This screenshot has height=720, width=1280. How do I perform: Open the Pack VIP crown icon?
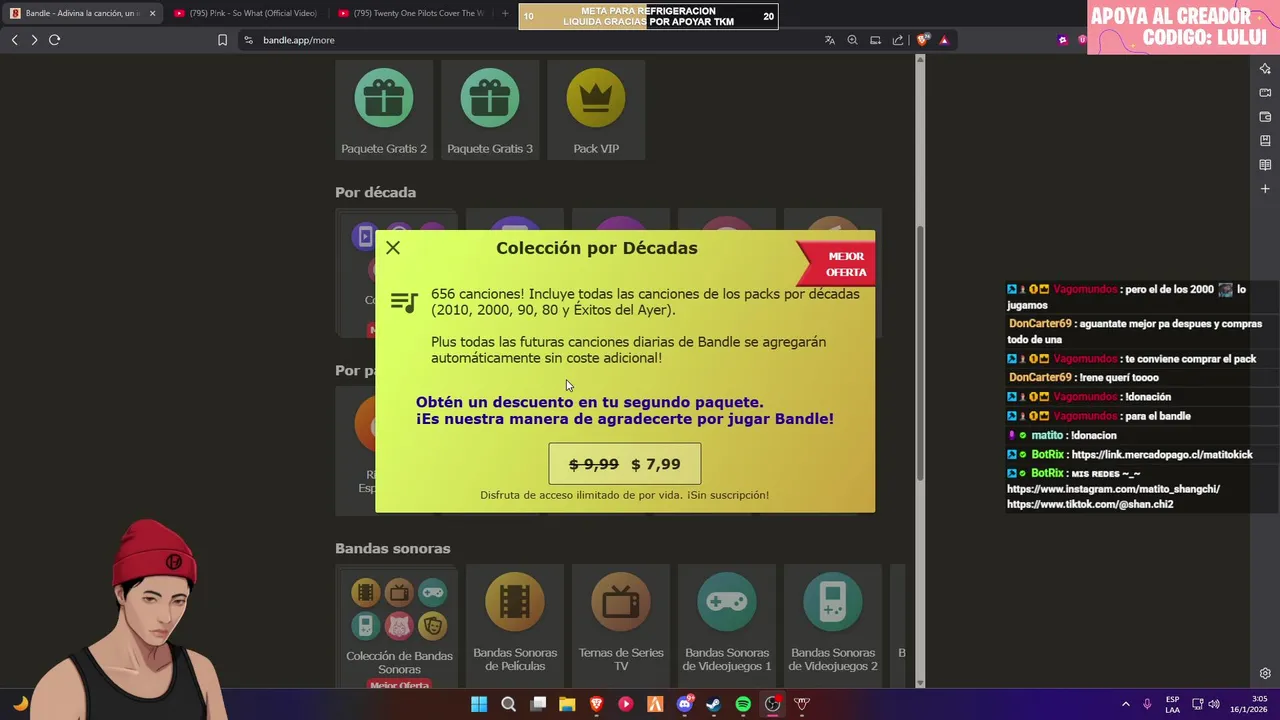tap(596, 98)
